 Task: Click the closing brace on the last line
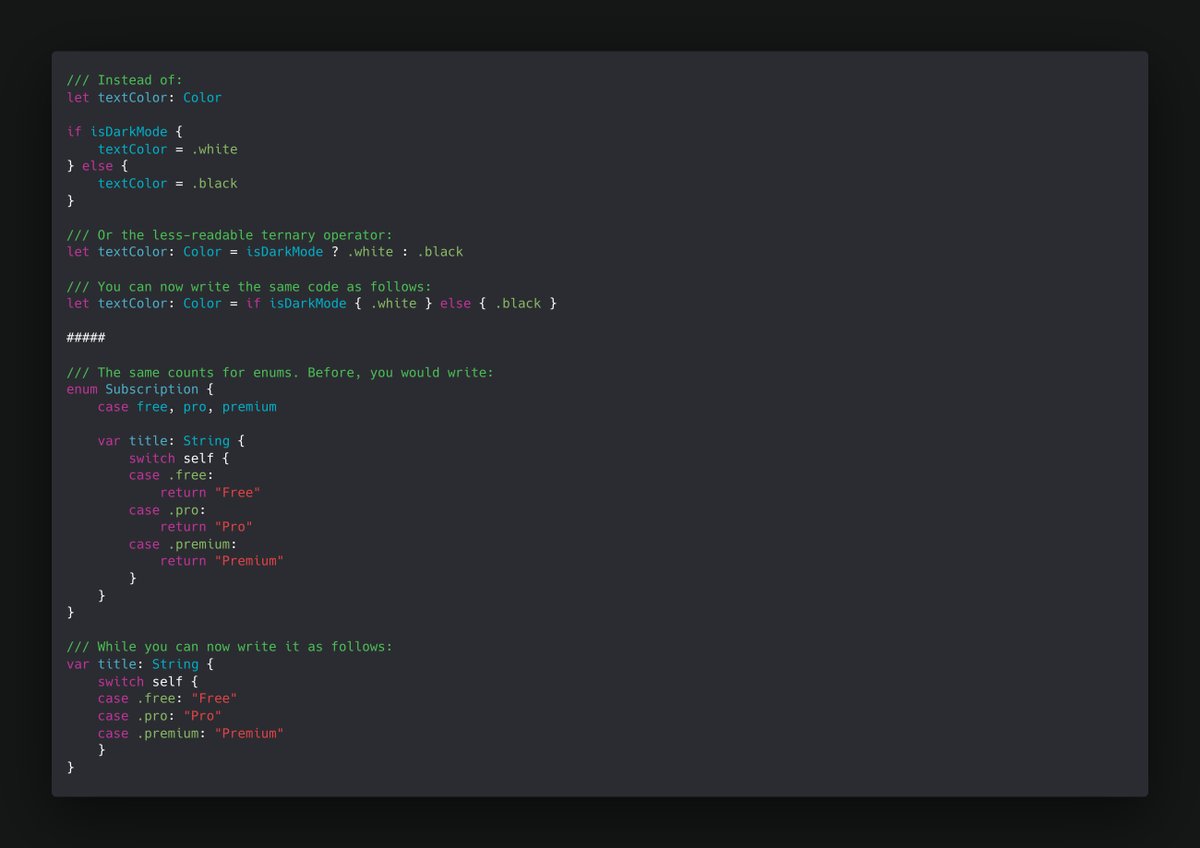point(70,767)
